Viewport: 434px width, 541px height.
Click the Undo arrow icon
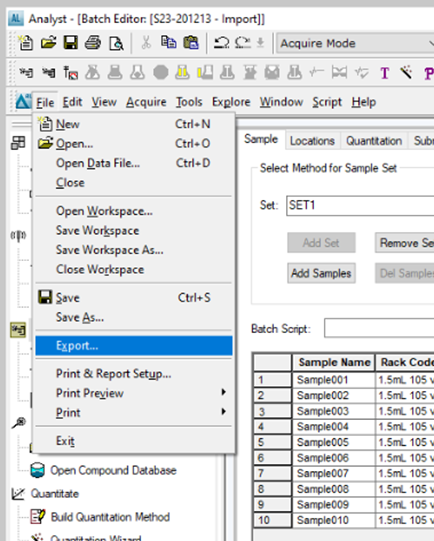pos(221,43)
